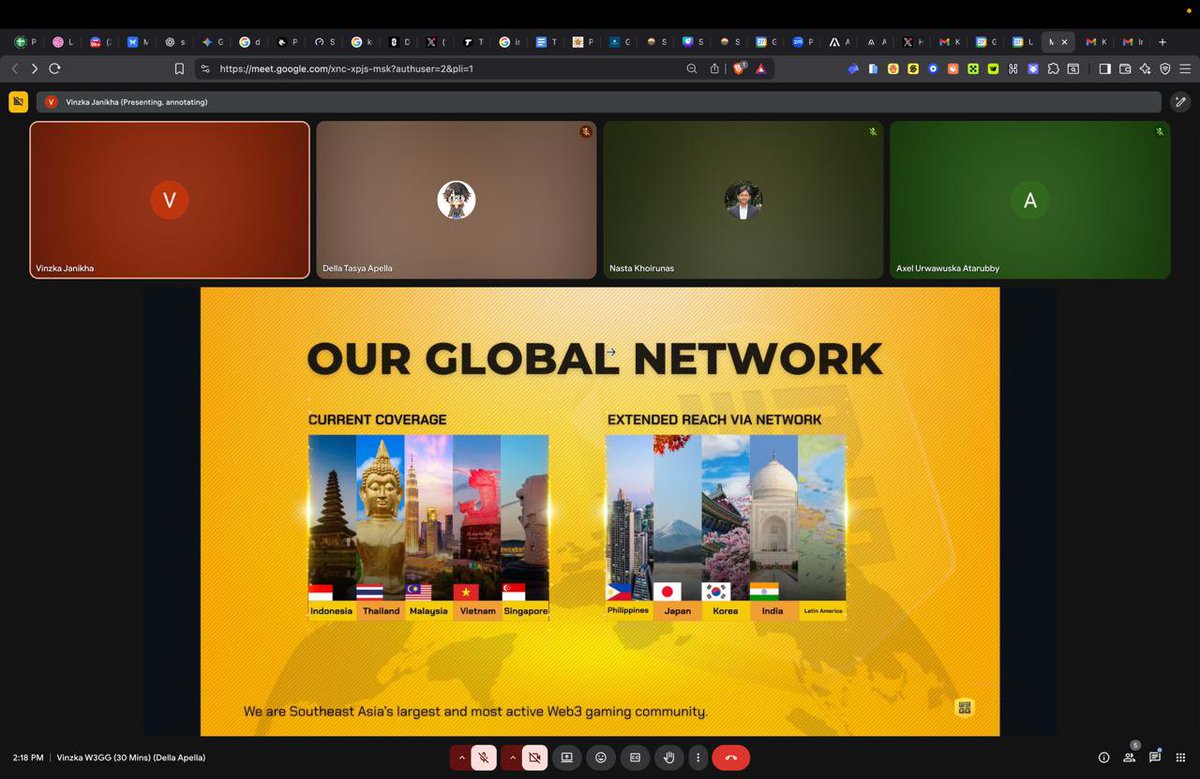
Task: Open meeting details info icon
Action: click(1104, 758)
